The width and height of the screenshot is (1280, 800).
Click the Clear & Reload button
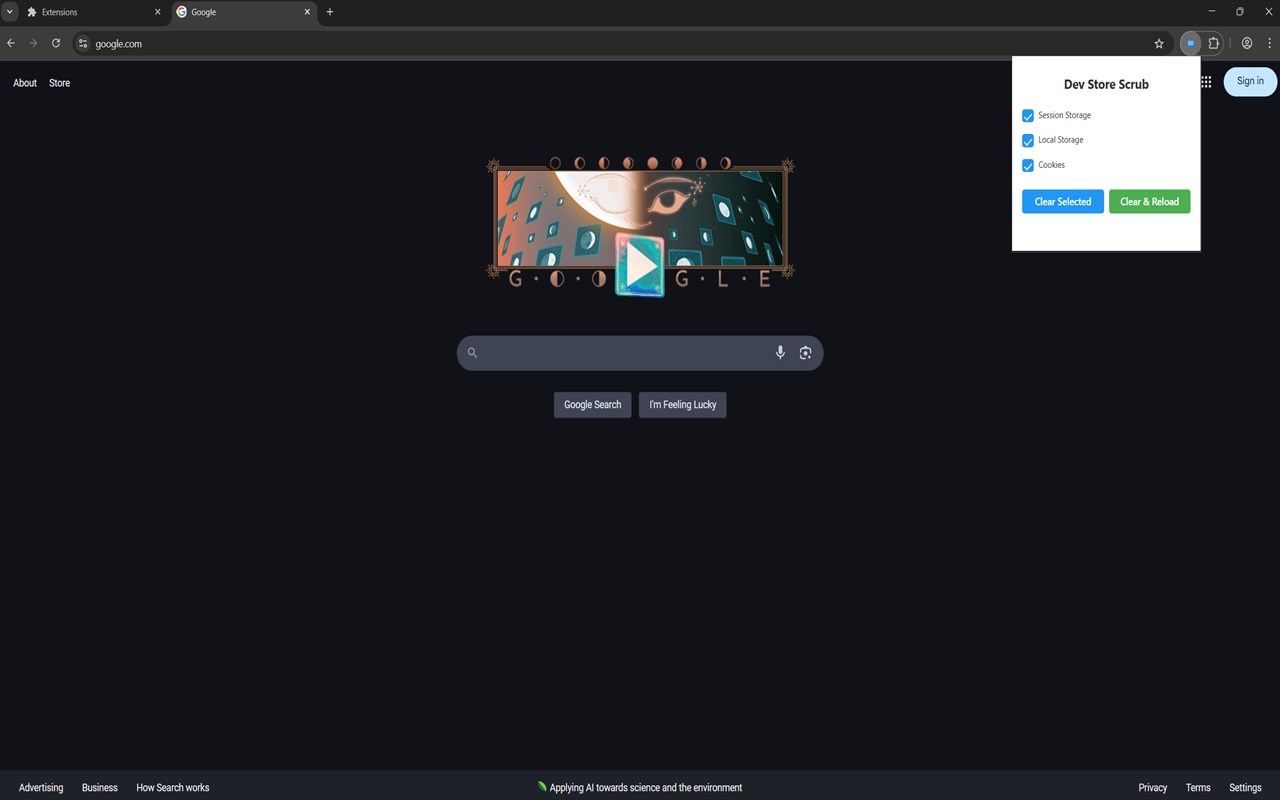tap(1149, 201)
